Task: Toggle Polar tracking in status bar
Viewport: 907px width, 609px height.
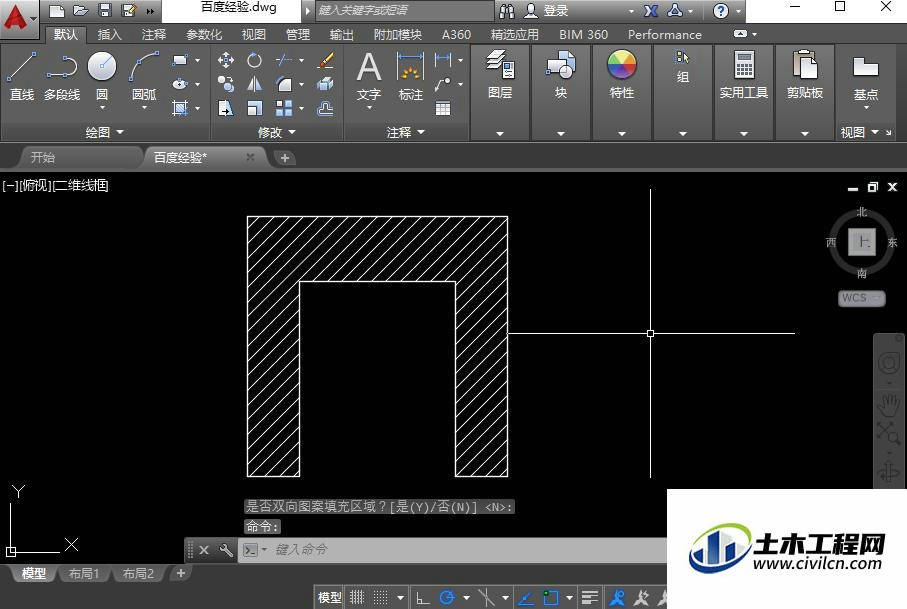Action: pyautogui.click(x=447, y=597)
